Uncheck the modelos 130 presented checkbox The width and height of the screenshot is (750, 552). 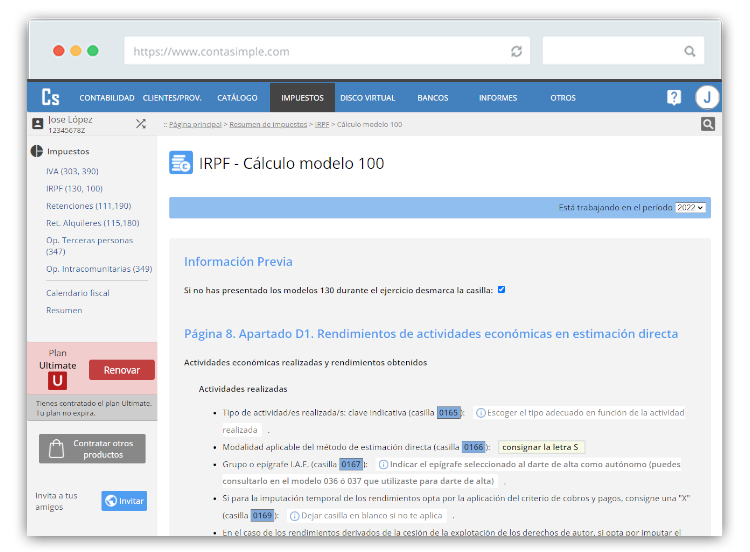[x=501, y=290]
